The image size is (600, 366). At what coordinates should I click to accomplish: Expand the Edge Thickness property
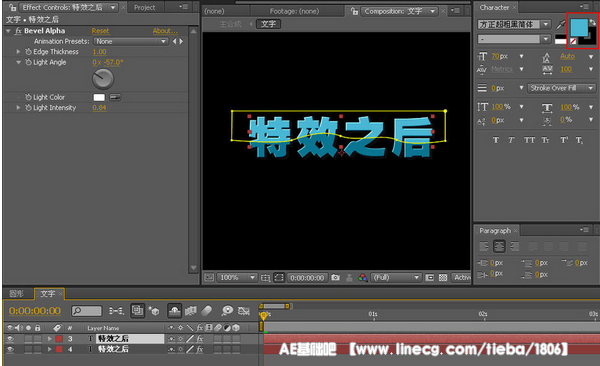click(18, 51)
